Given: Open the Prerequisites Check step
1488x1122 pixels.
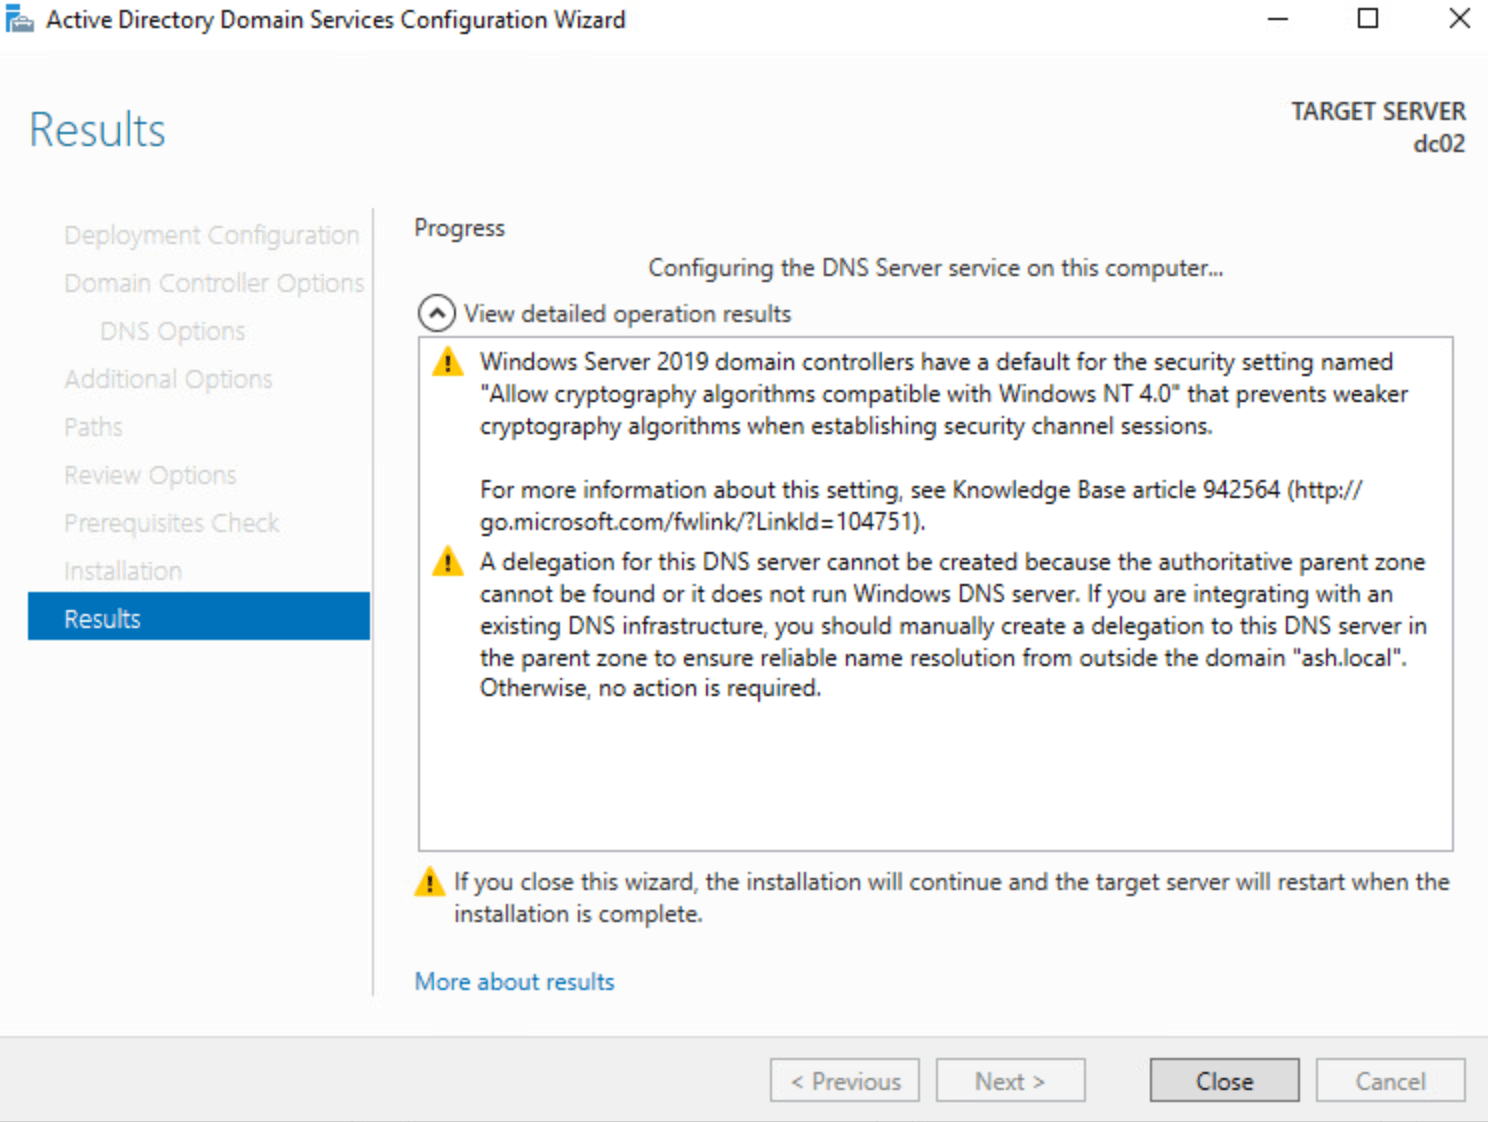Looking at the screenshot, I should 171,523.
